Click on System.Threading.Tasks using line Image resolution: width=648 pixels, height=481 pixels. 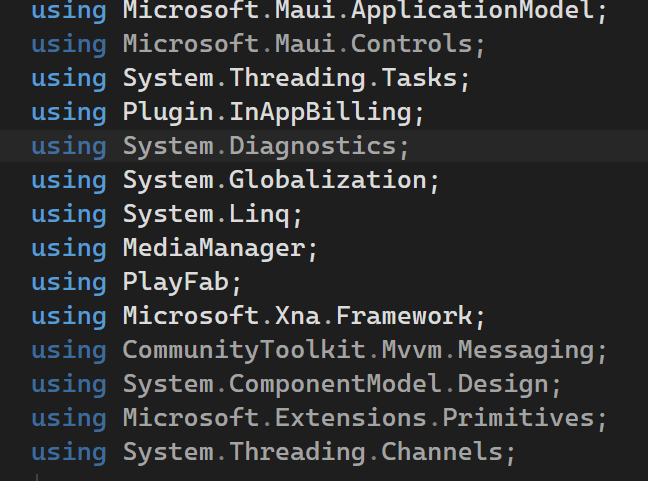pyautogui.click(x=250, y=79)
